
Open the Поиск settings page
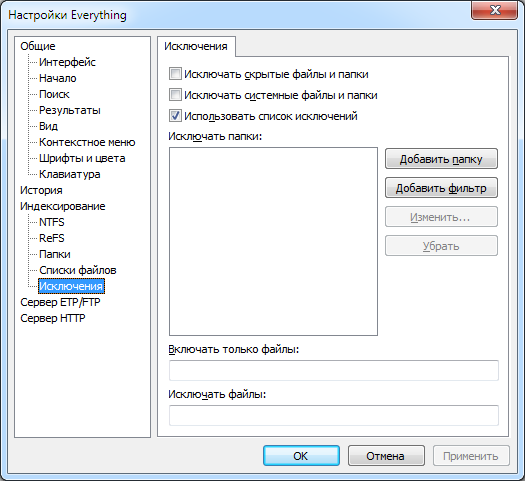pos(54,94)
